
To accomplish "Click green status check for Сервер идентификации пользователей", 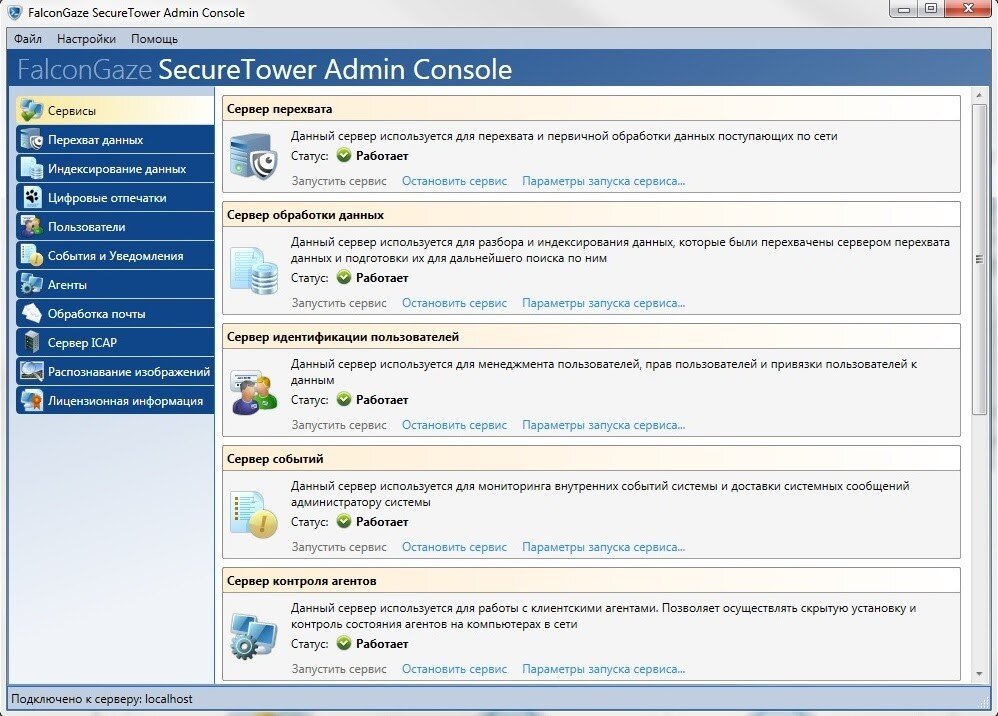I will coord(344,400).
